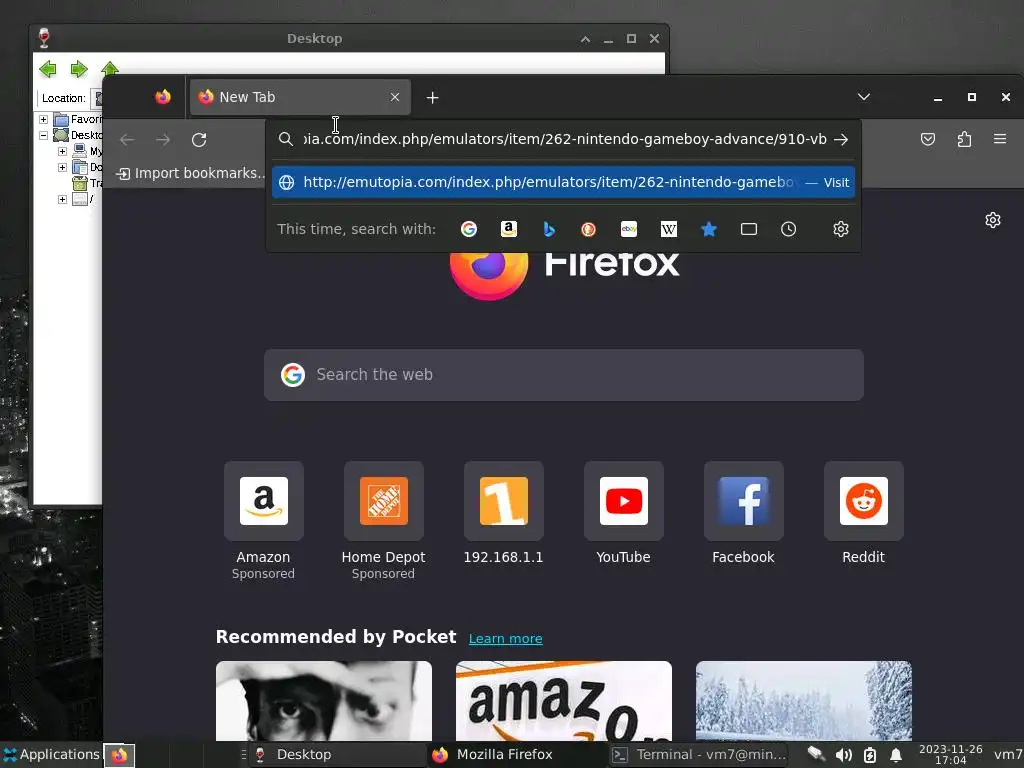Open volume control in system tray
Screen dimensions: 1024x768
(x=843, y=756)
